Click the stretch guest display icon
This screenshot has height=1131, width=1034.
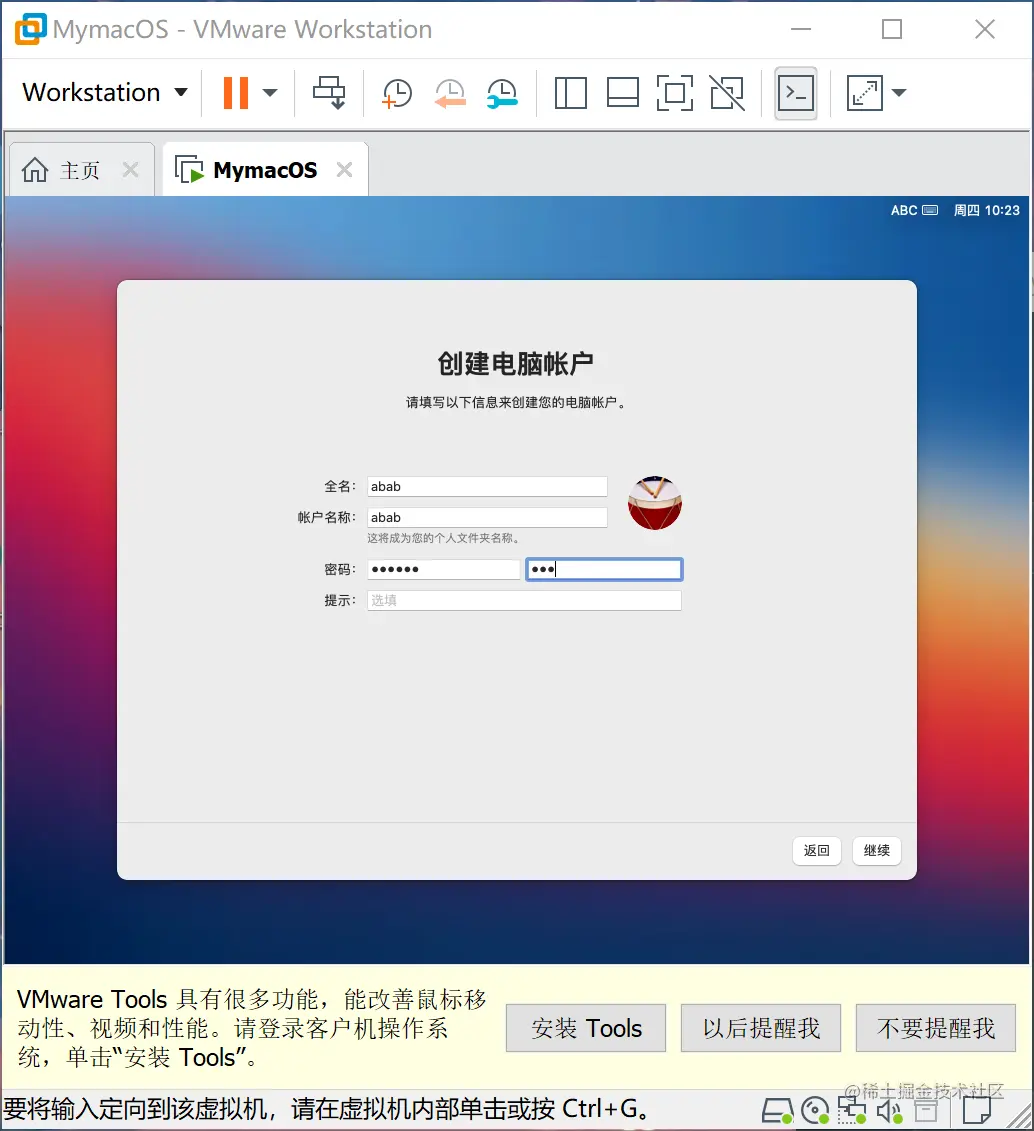coord(864,93)
